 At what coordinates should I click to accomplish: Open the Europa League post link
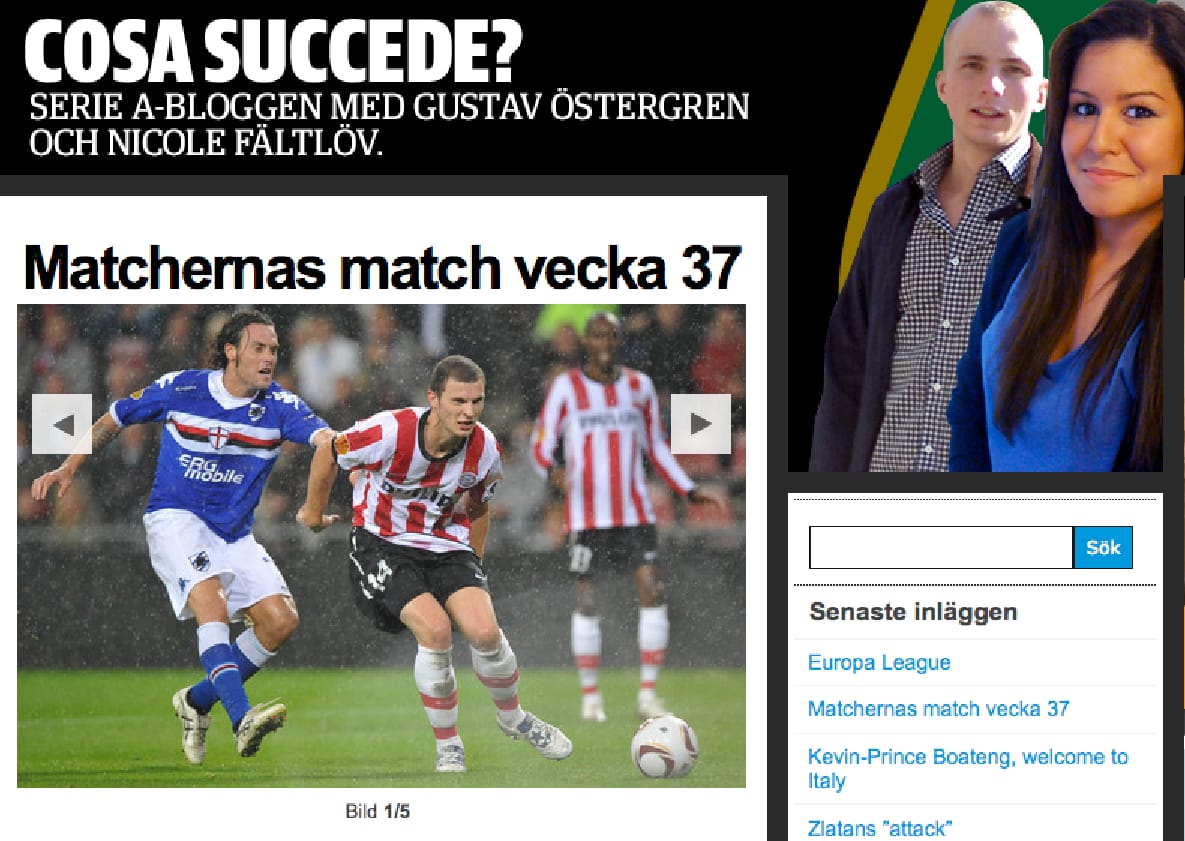click(879, 663)
